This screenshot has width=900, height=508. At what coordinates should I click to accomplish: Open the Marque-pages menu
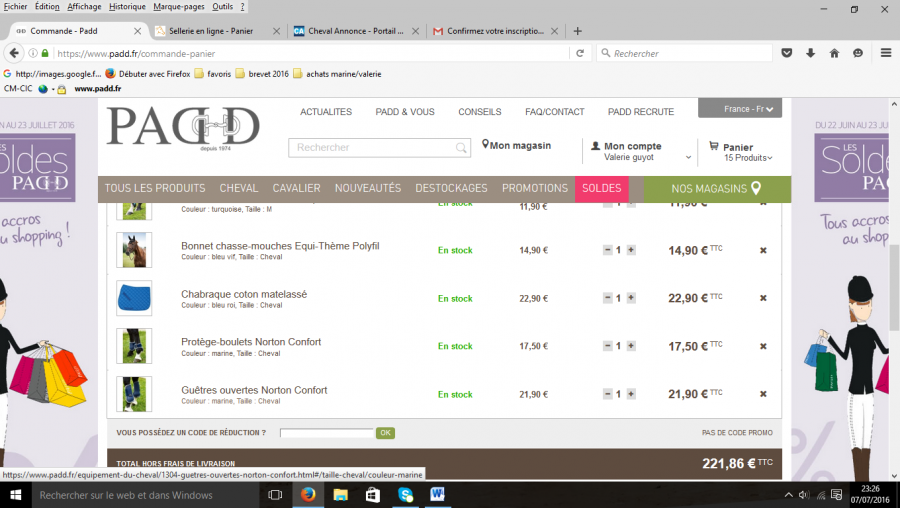point(179,6)
